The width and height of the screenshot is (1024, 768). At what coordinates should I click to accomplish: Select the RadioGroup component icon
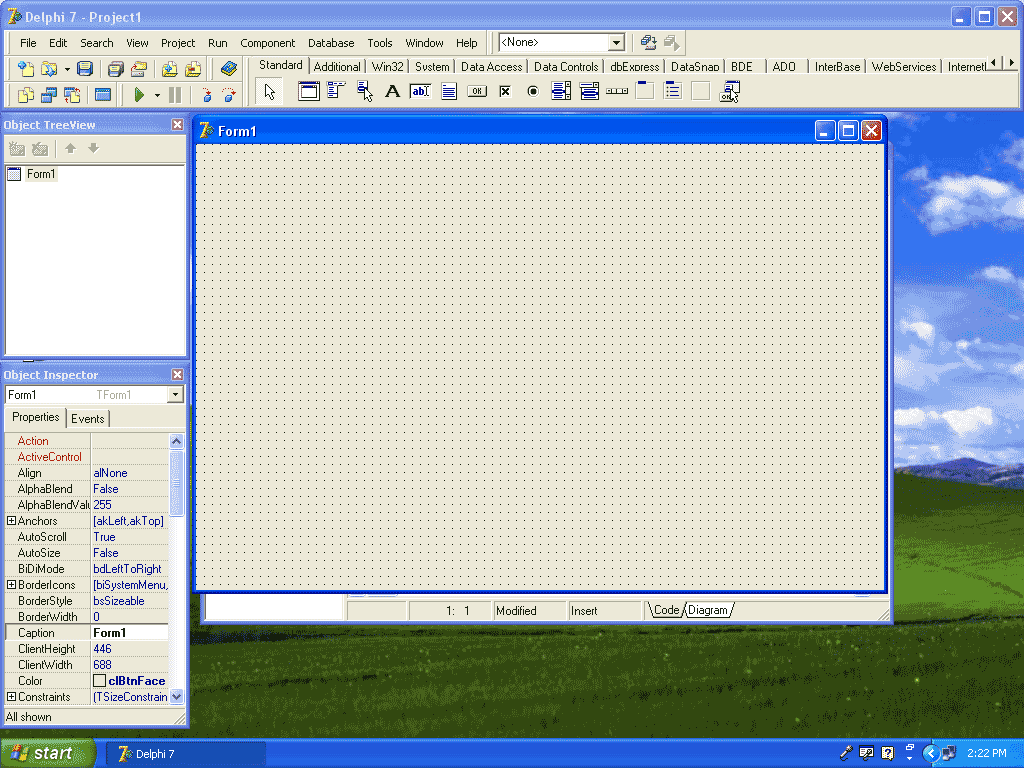(x=673, y=91)
